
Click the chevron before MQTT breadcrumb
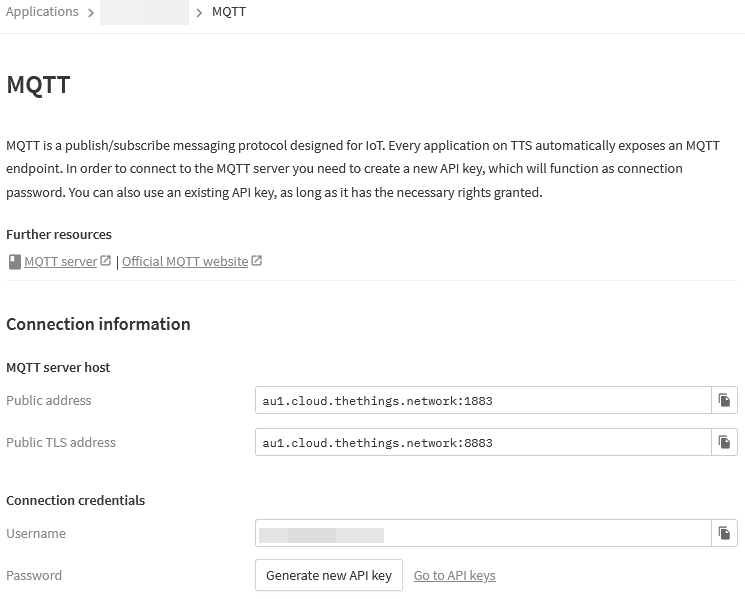[x=199, y=13]
